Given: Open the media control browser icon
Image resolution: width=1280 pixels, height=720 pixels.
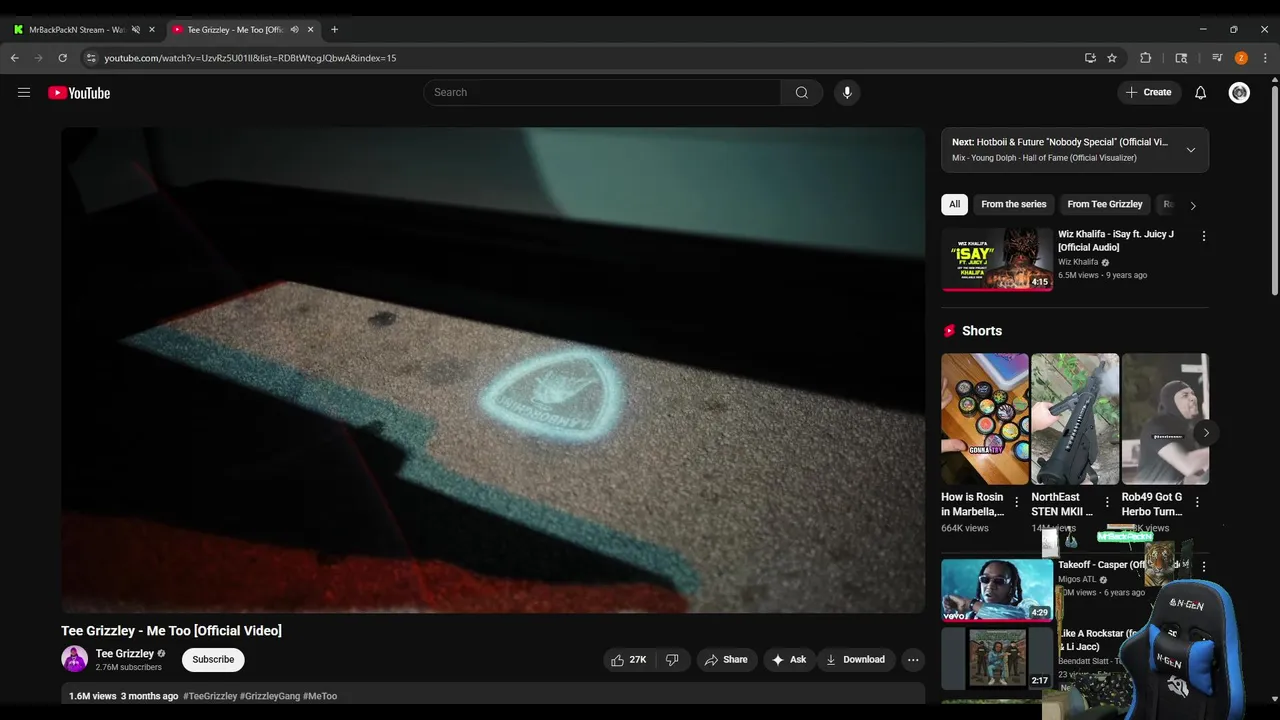Looking at the screenshot, I should (1217, 58).
